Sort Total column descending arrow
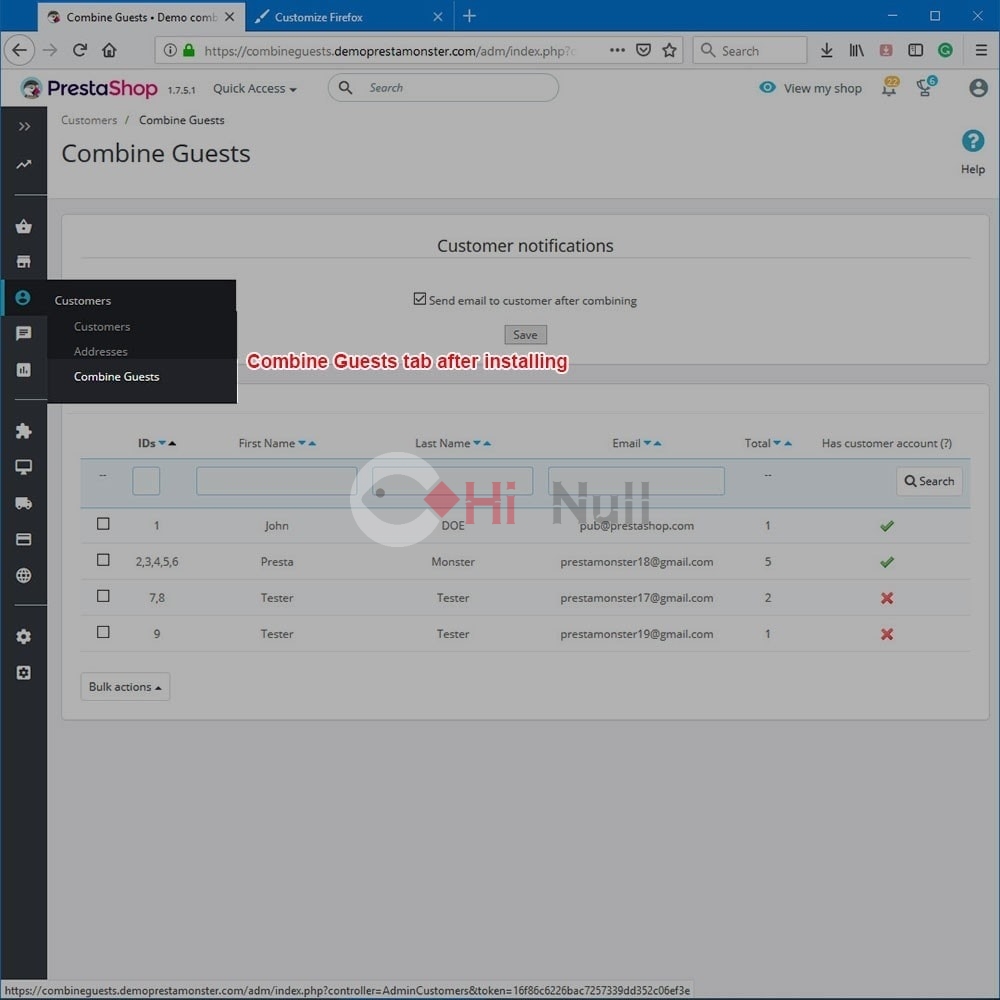This screenshot has width=1000, height=1000. click(777, 443)
